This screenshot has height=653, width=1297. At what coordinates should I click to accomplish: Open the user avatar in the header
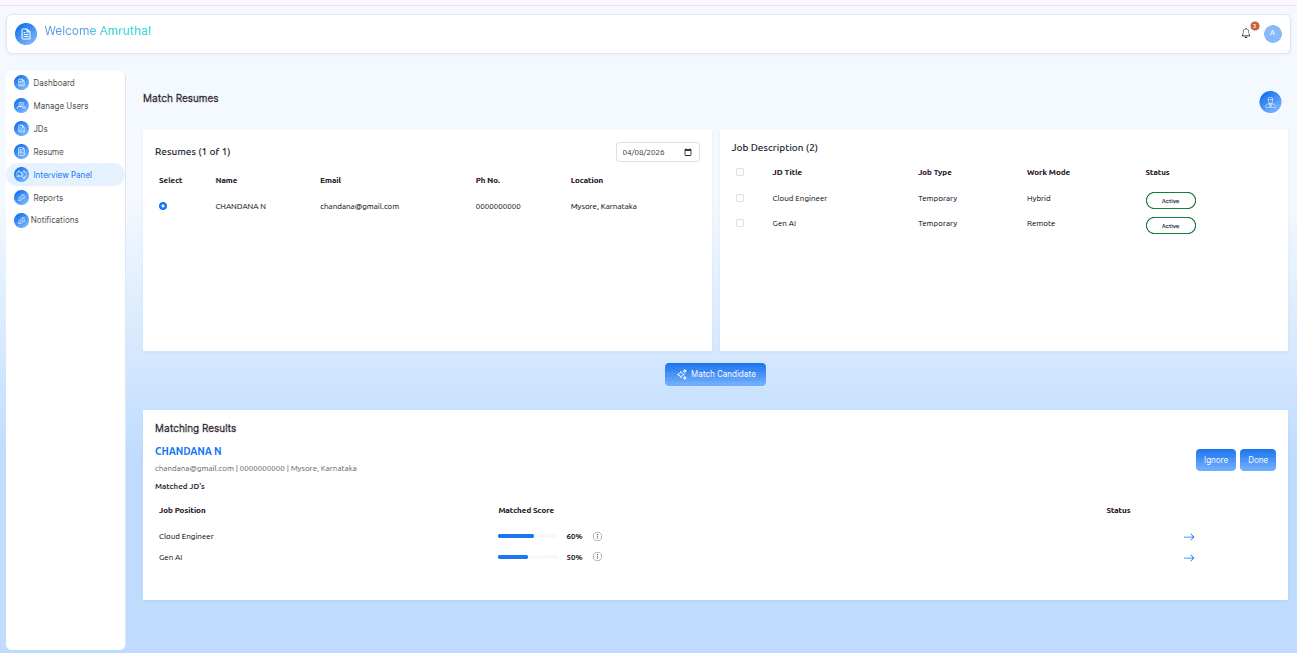[x=1272, y=33]
